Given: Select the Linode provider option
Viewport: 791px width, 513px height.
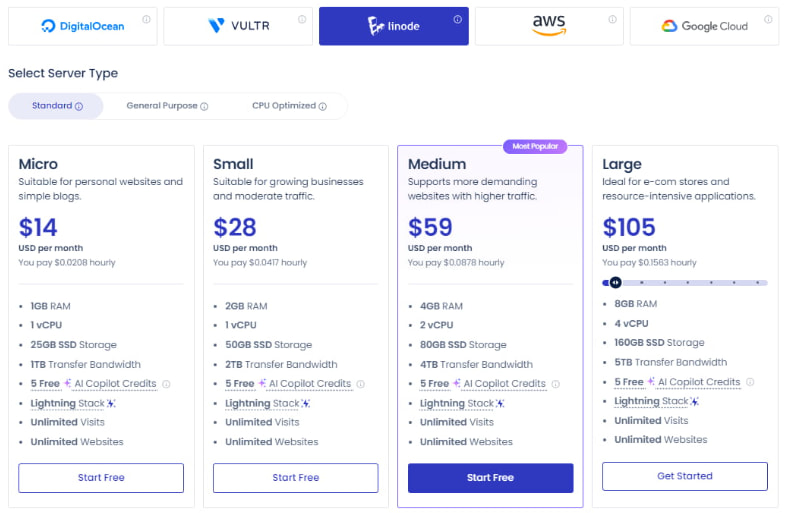Looking at the screenshot, I should click(393, 26).
